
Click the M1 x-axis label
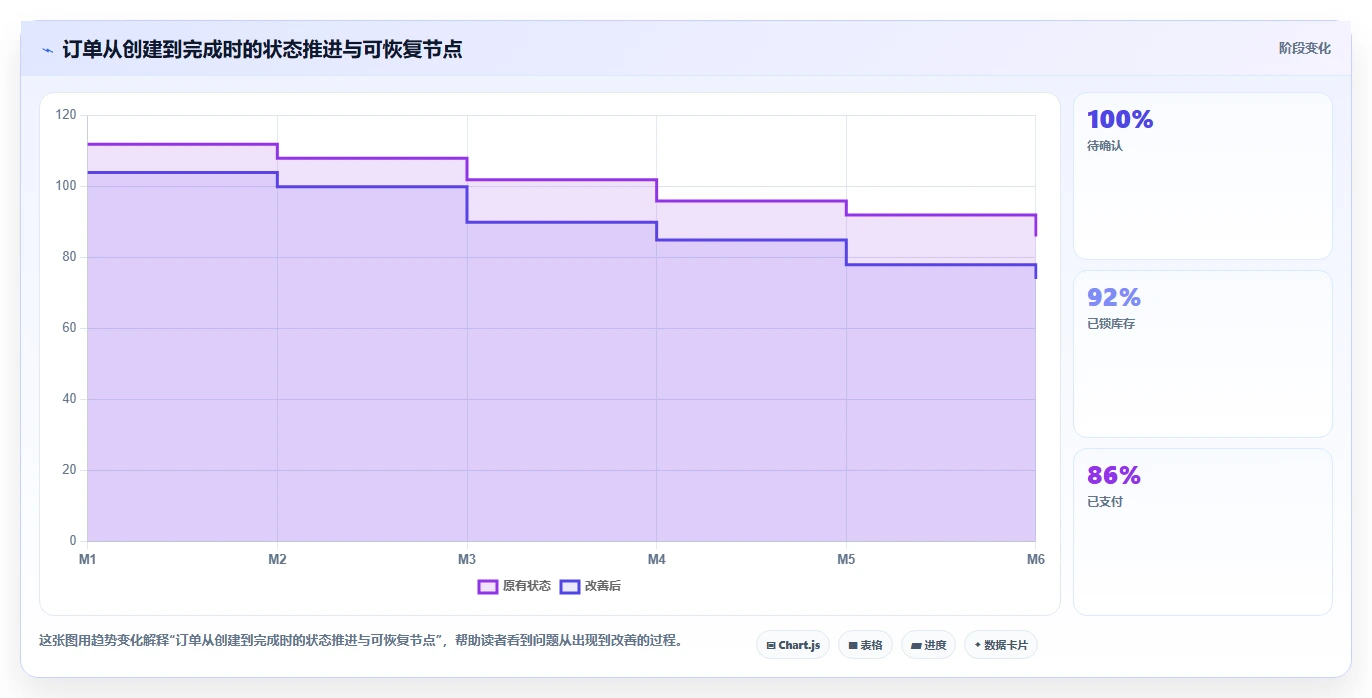click(88, 559)
